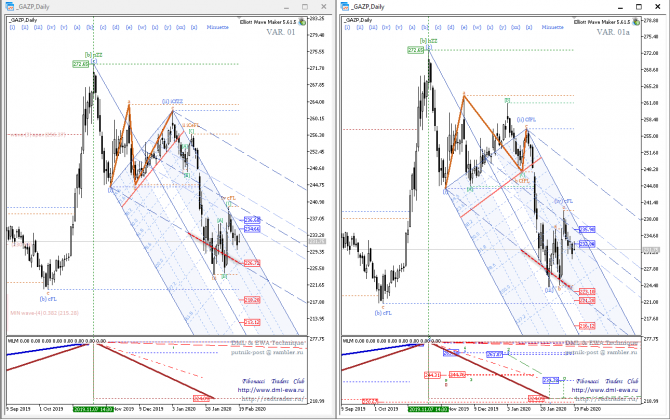Screen dimensions: 670x420
Task: Click 'MIN wave-(4) 0.382' label in VAR. 01 chart
Action: [44, 313]
